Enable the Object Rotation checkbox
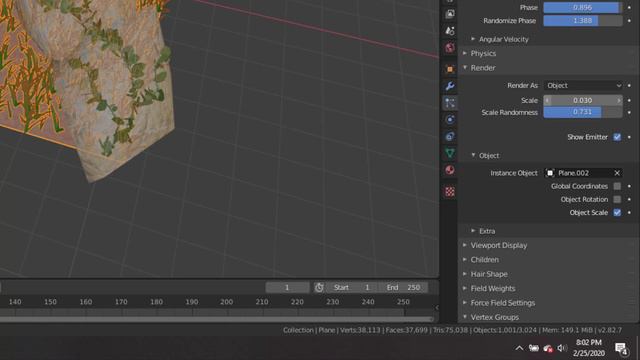Image resolution: width=640 pixels, height=360 pixels. coord(617,199)
